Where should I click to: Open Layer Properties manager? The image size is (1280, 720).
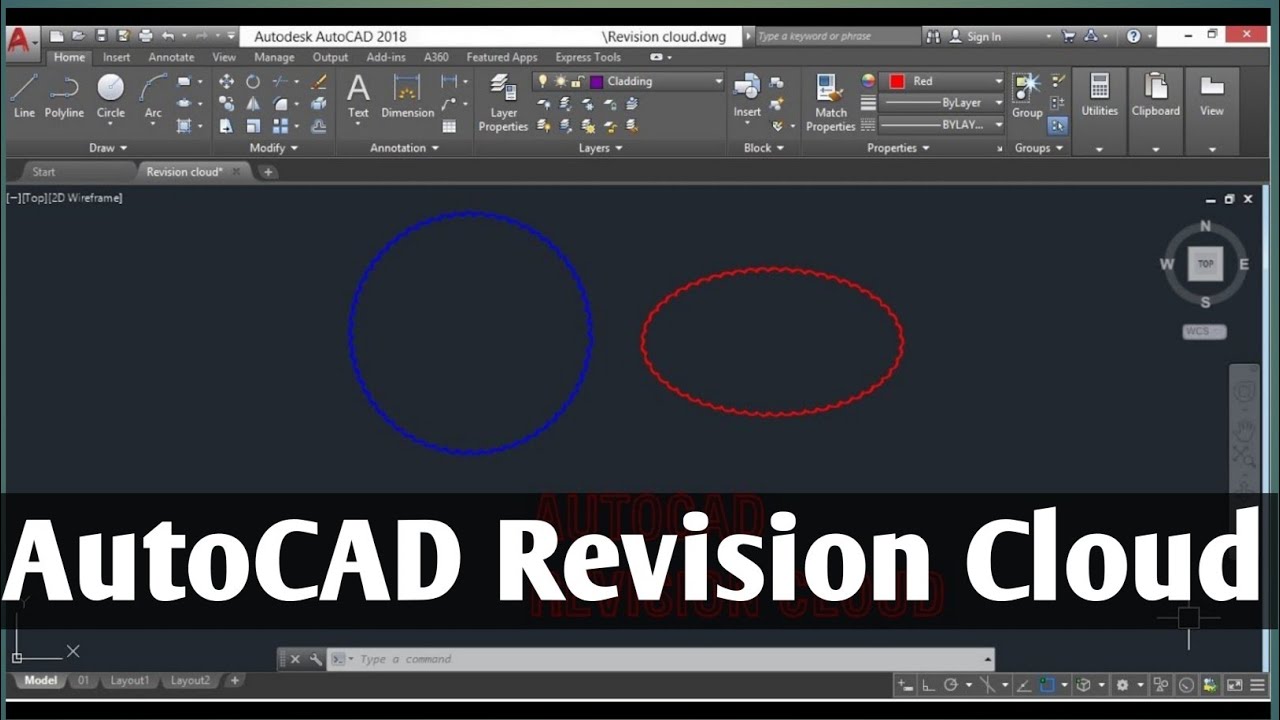click(x=503, y=102)
